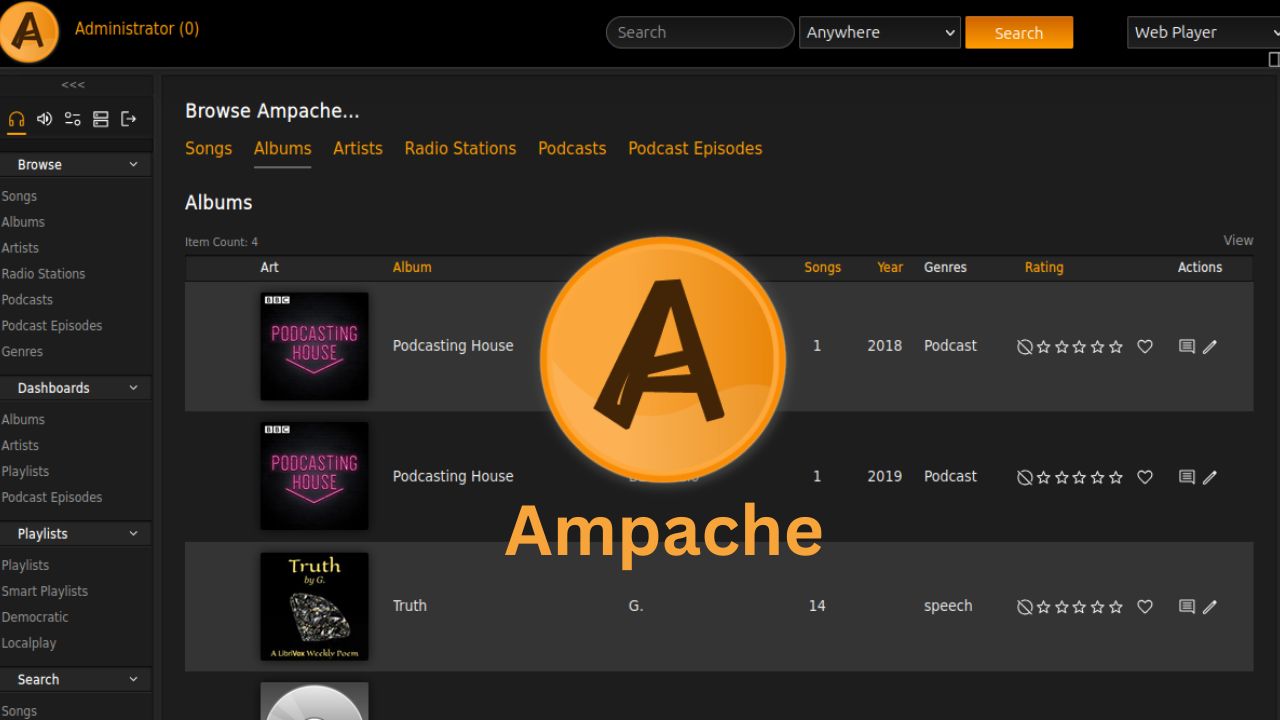The width and height of the screenshot is (1280, 720).
Task: Switch to the Songs browse tab
Action: tap(208, 148)
